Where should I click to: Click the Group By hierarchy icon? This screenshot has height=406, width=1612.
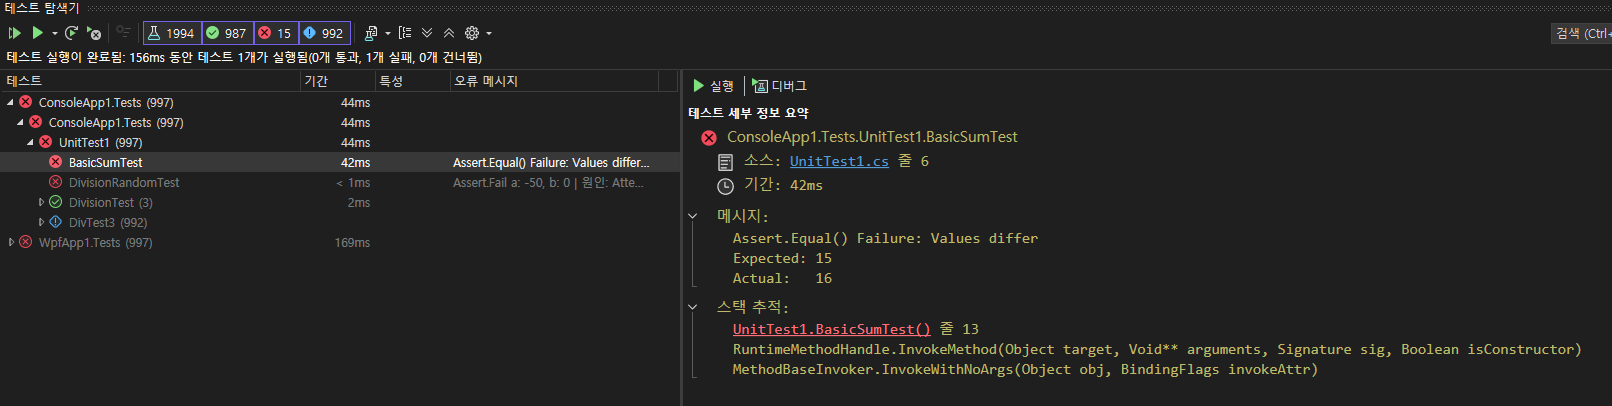pyautogui.click(x=405, y=33)
